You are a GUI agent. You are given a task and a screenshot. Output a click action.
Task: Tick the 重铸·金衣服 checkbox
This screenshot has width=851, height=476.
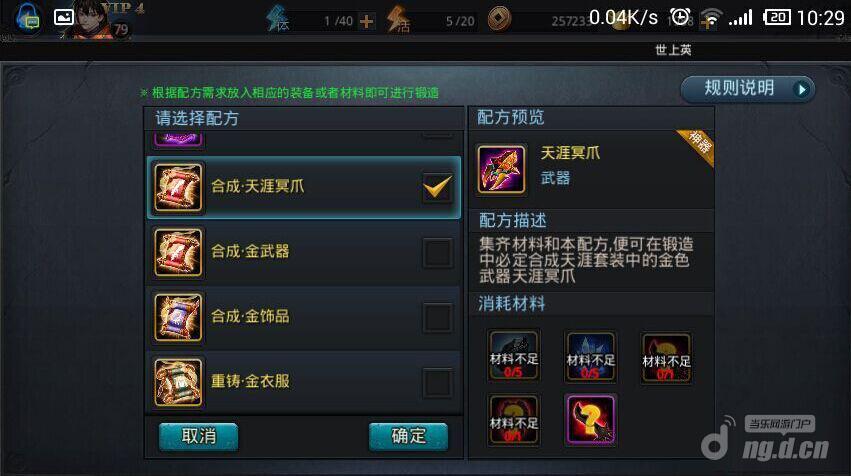pyautogui.click(x=437, y=383)
